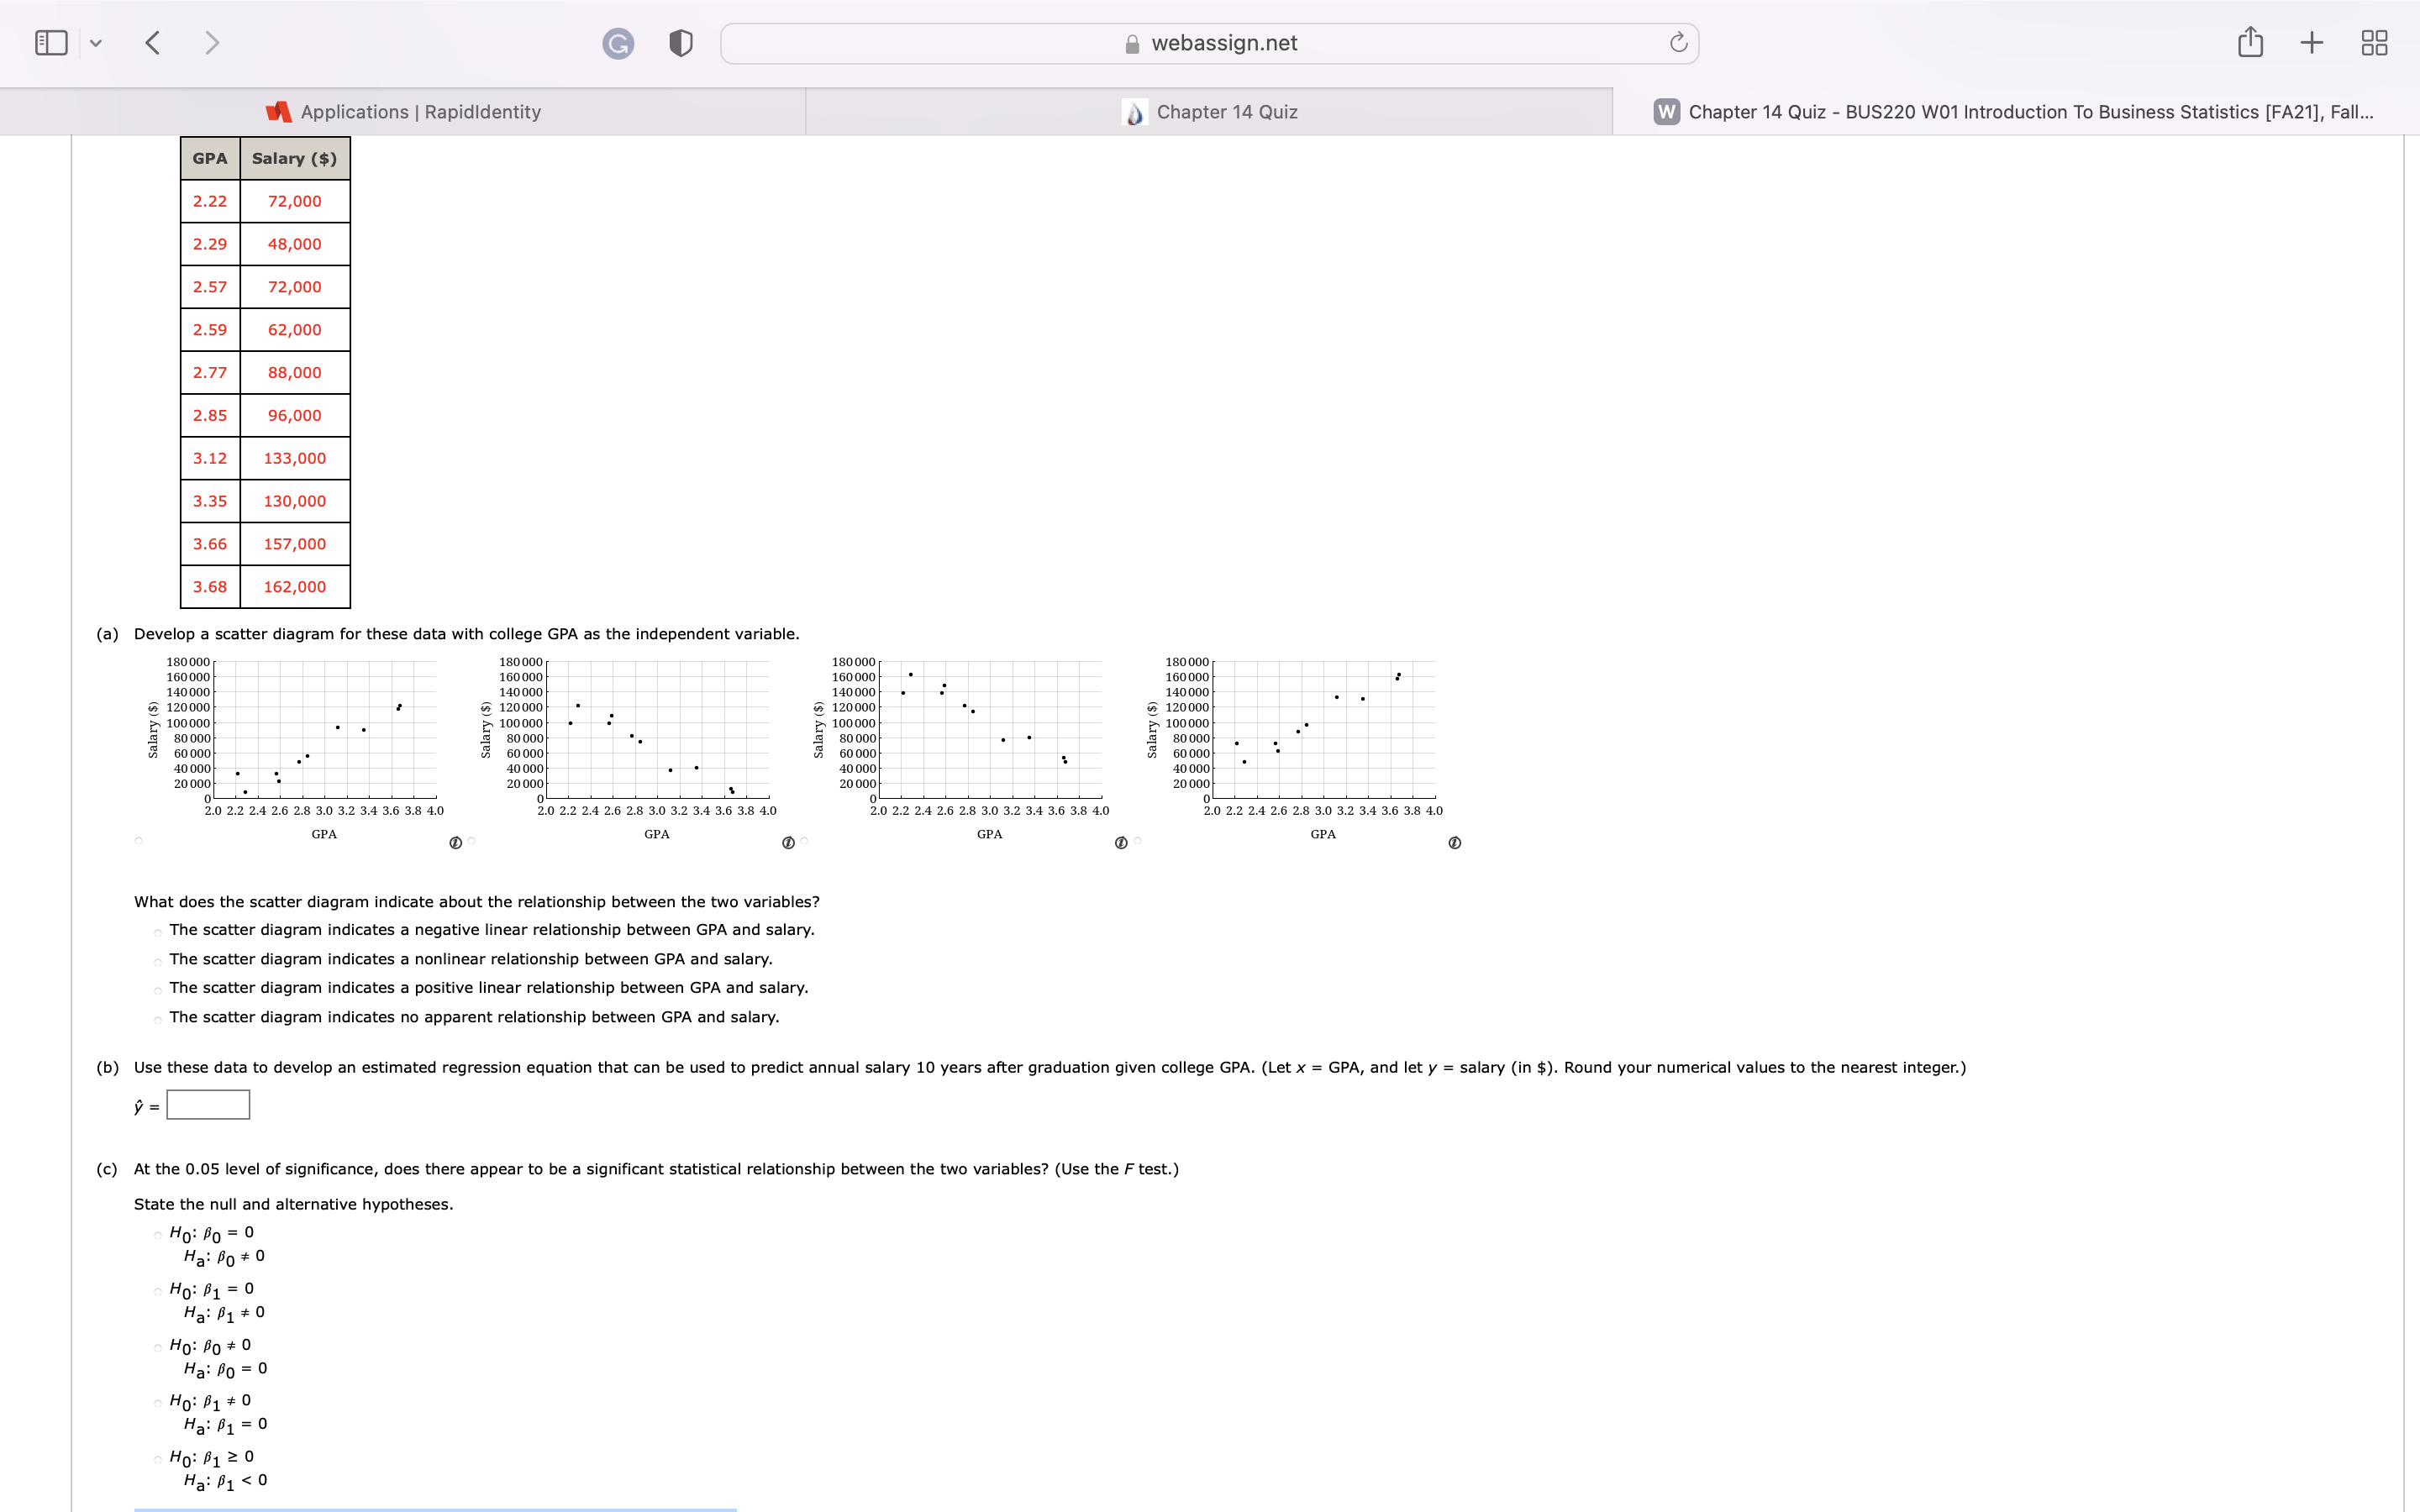The image size is (2420, 1512).
Task: Enlarge the second scatter plot
Action: pyautogui.click(x=789, y=843)
